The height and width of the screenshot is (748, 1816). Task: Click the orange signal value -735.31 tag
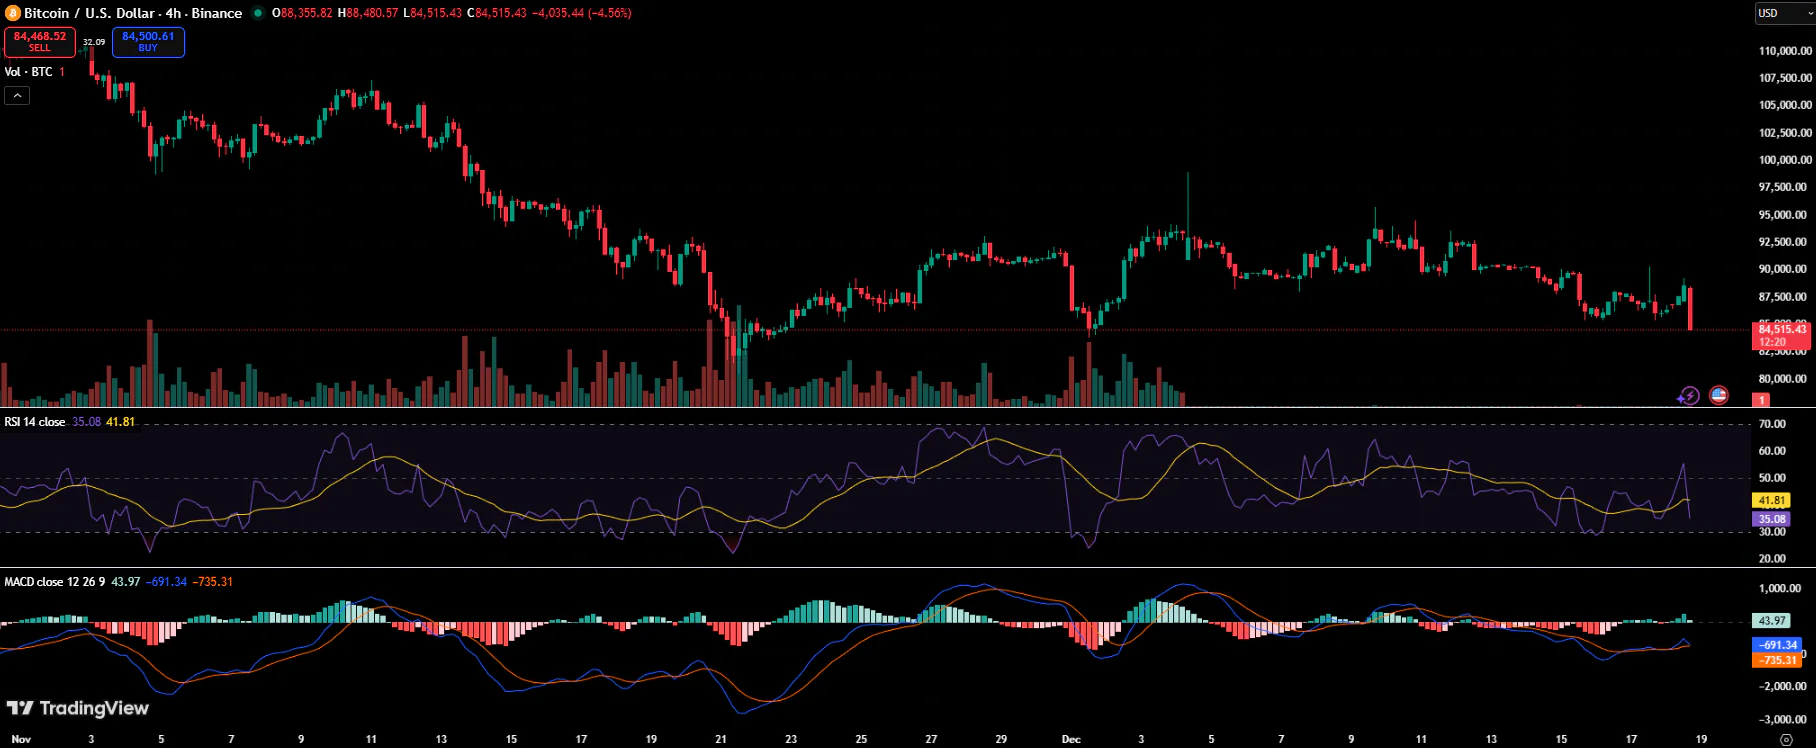pos(1778,660)
